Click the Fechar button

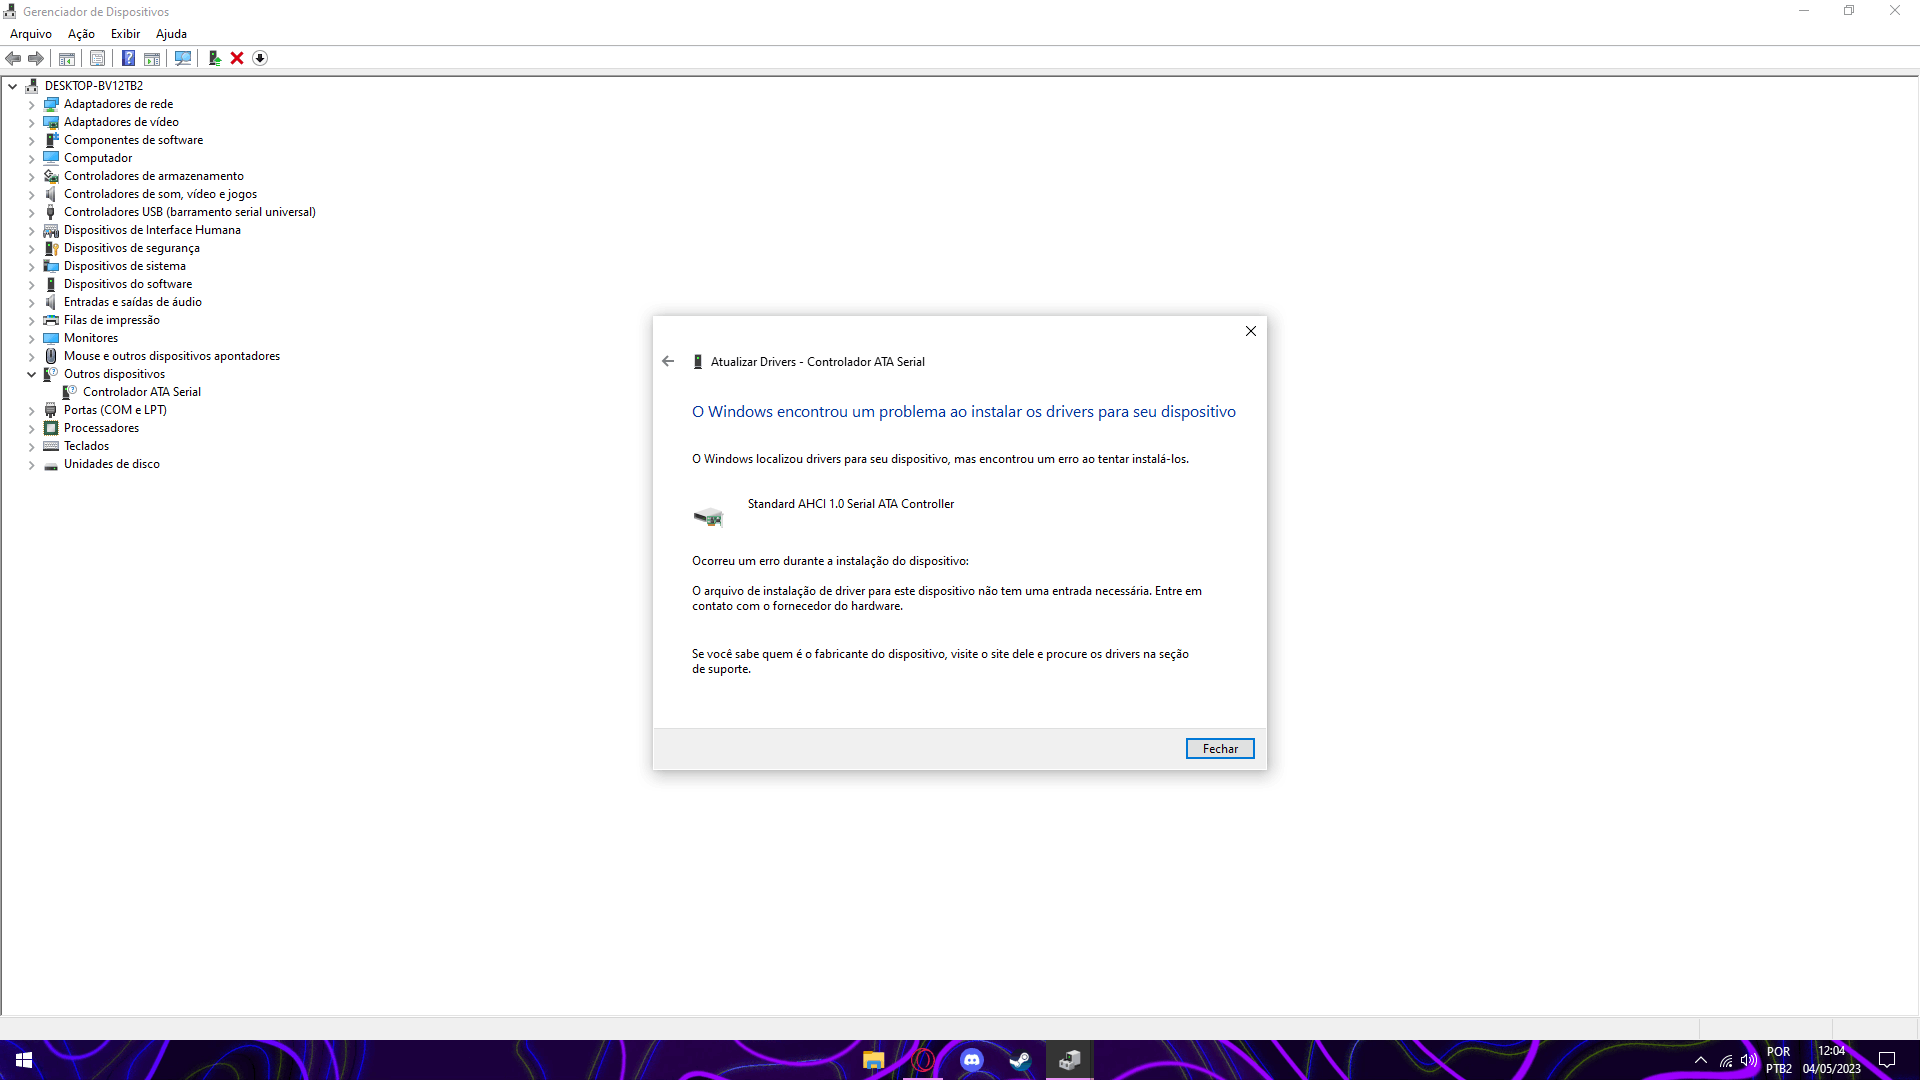tap(1219, 748)
